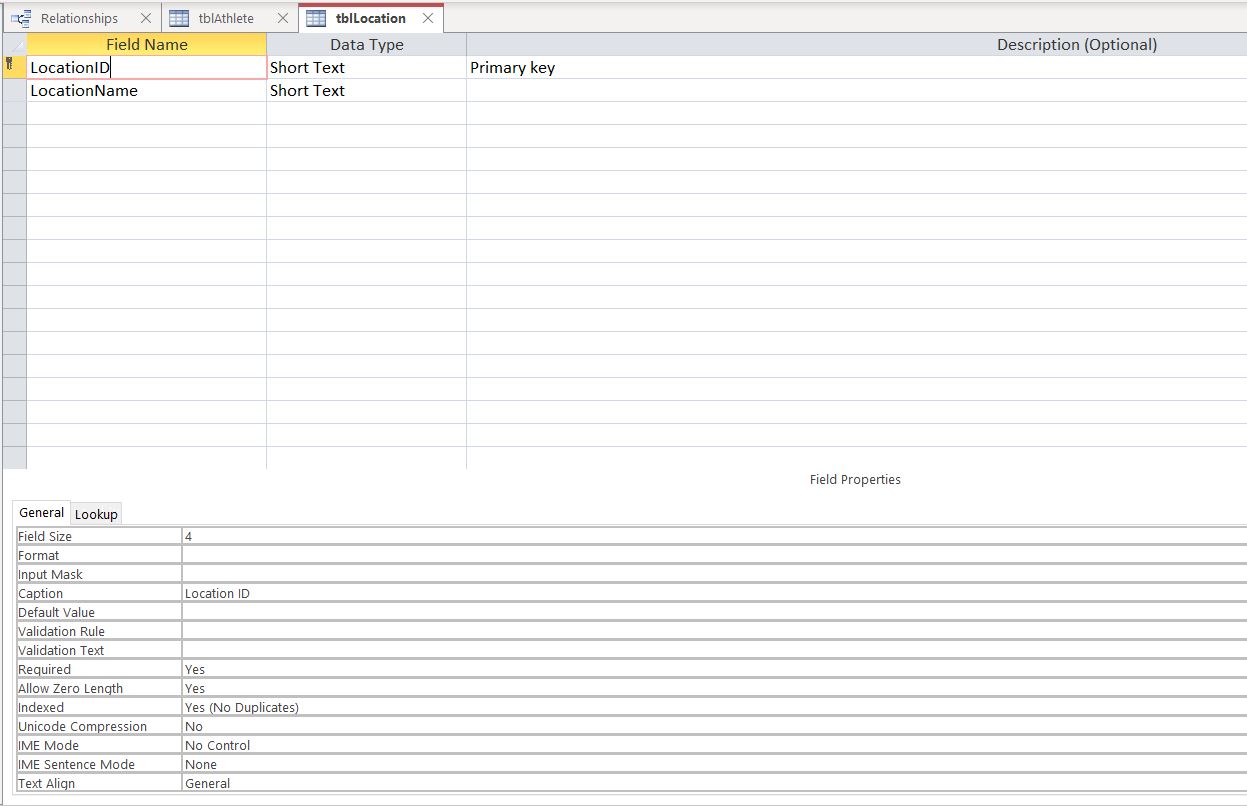Switch to the Lookup properties tab

[96, 514]
